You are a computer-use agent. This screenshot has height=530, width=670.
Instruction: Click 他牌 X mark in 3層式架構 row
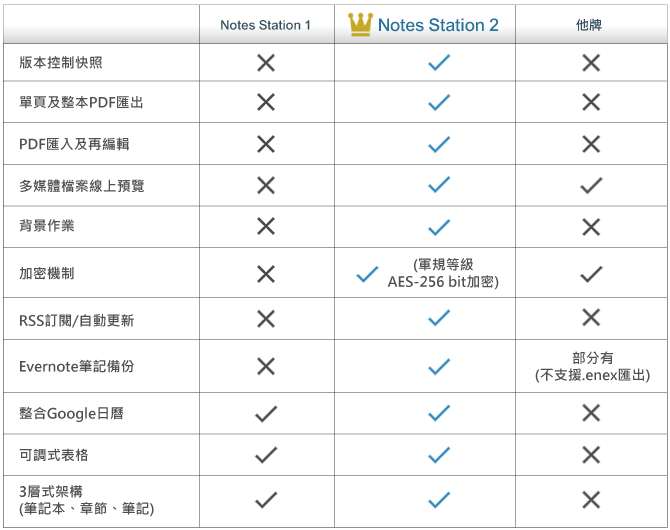(591, 500)
